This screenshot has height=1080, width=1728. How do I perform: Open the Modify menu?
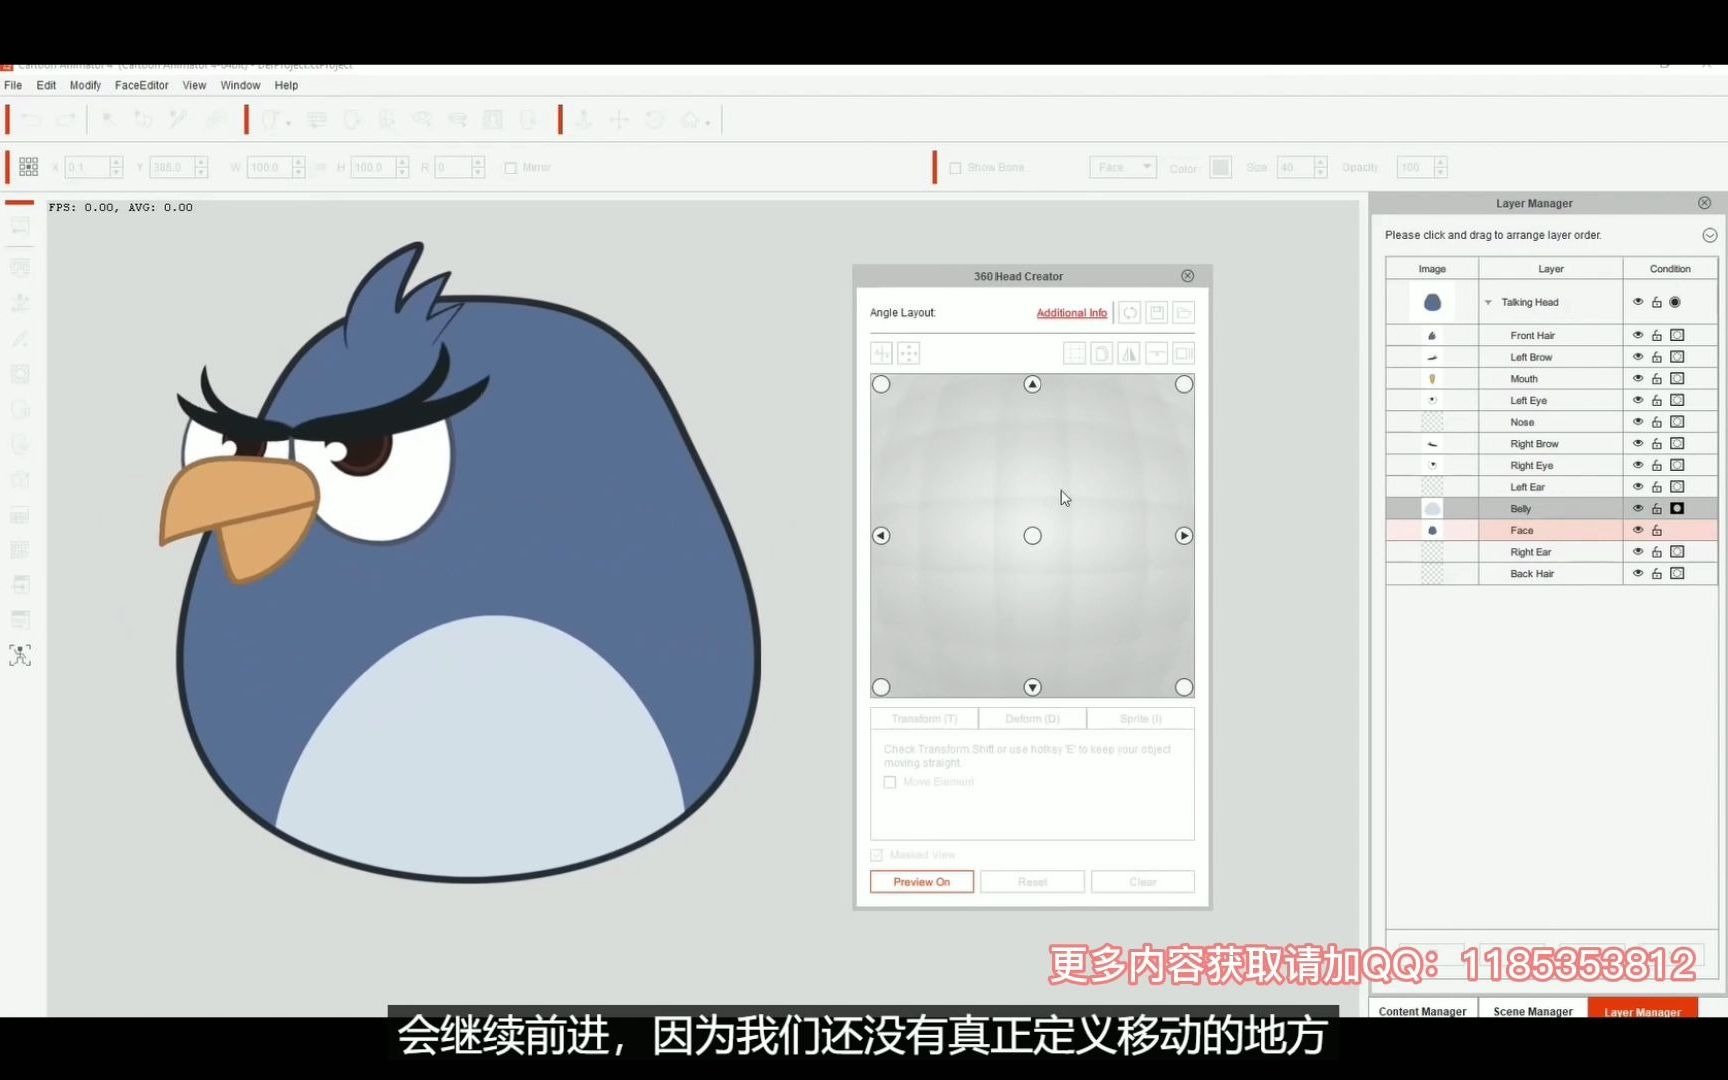[85, 85]
